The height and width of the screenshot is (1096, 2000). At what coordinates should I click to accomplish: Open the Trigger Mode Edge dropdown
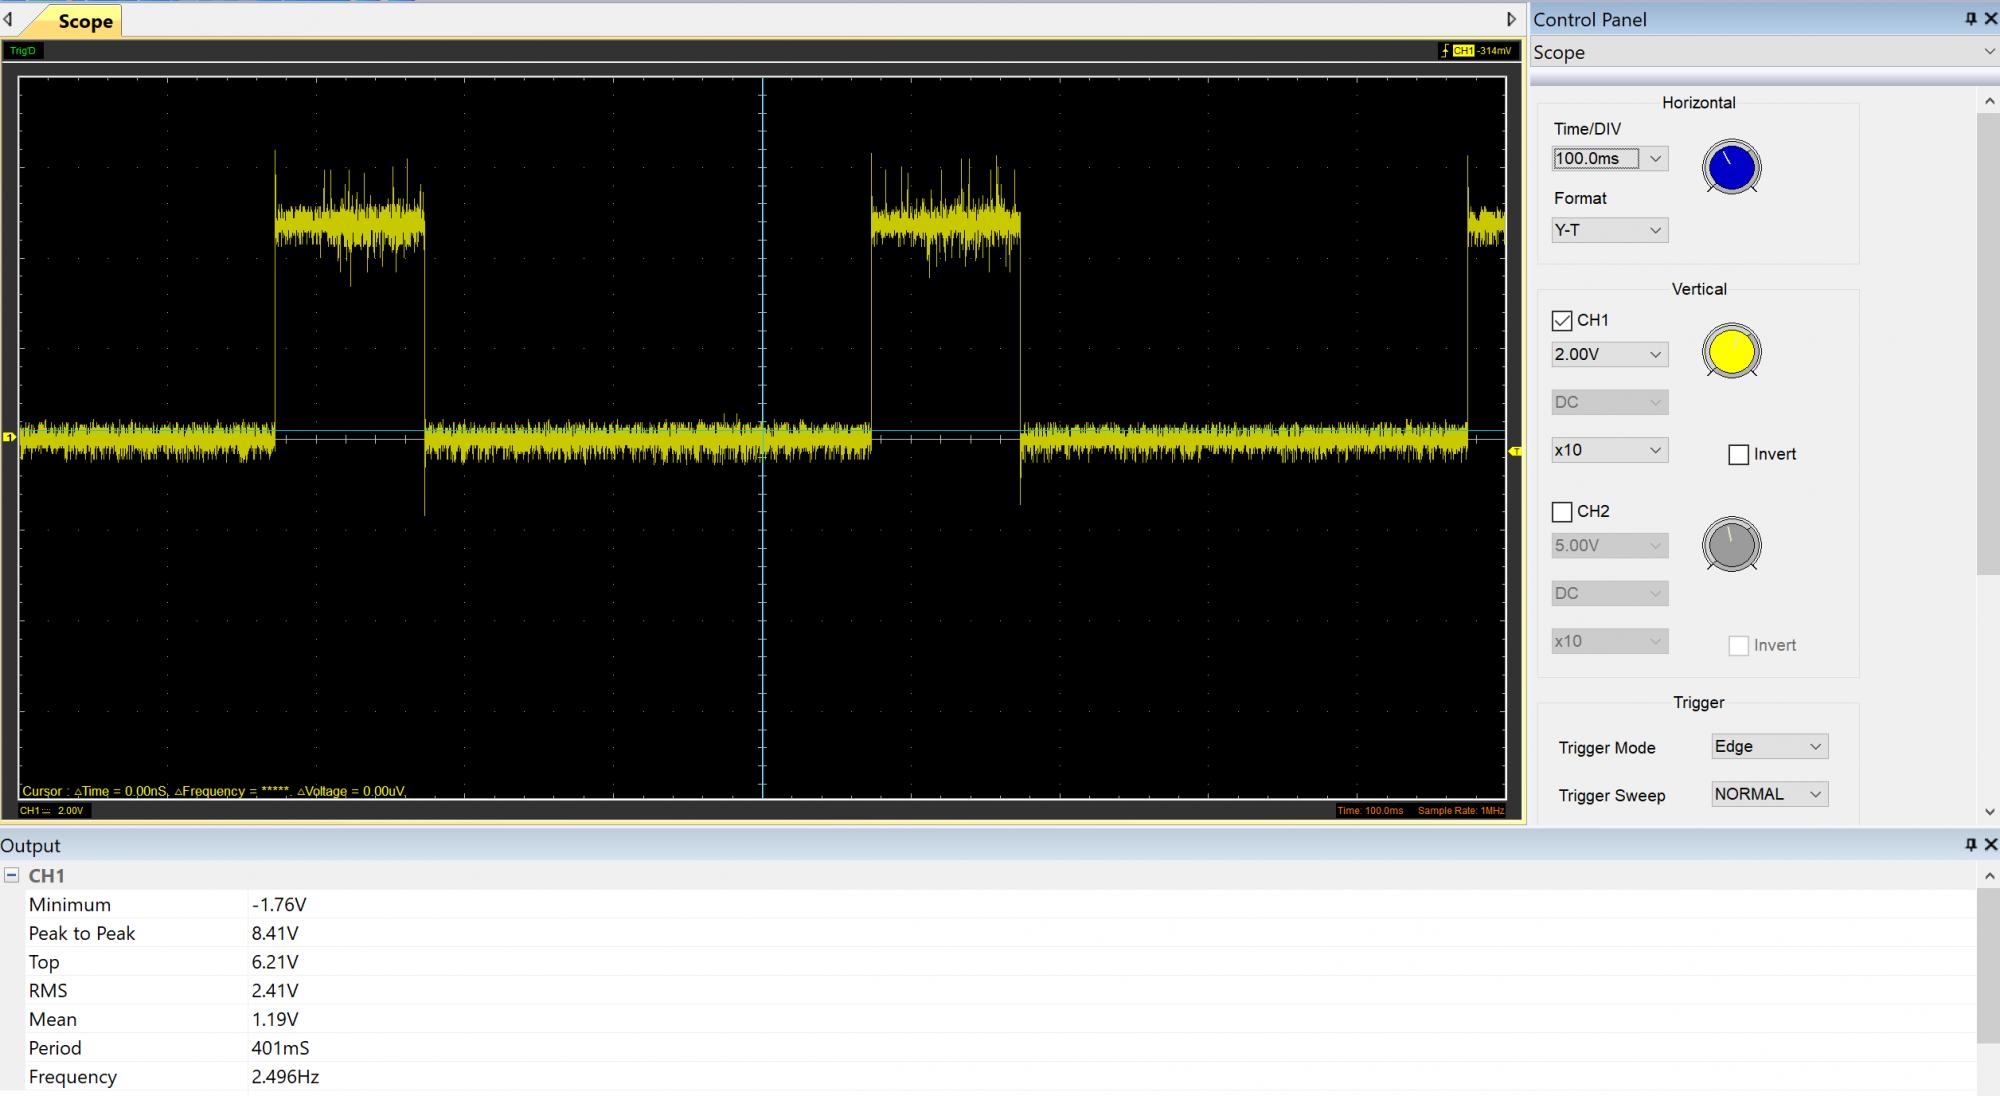click(1815, 747)
